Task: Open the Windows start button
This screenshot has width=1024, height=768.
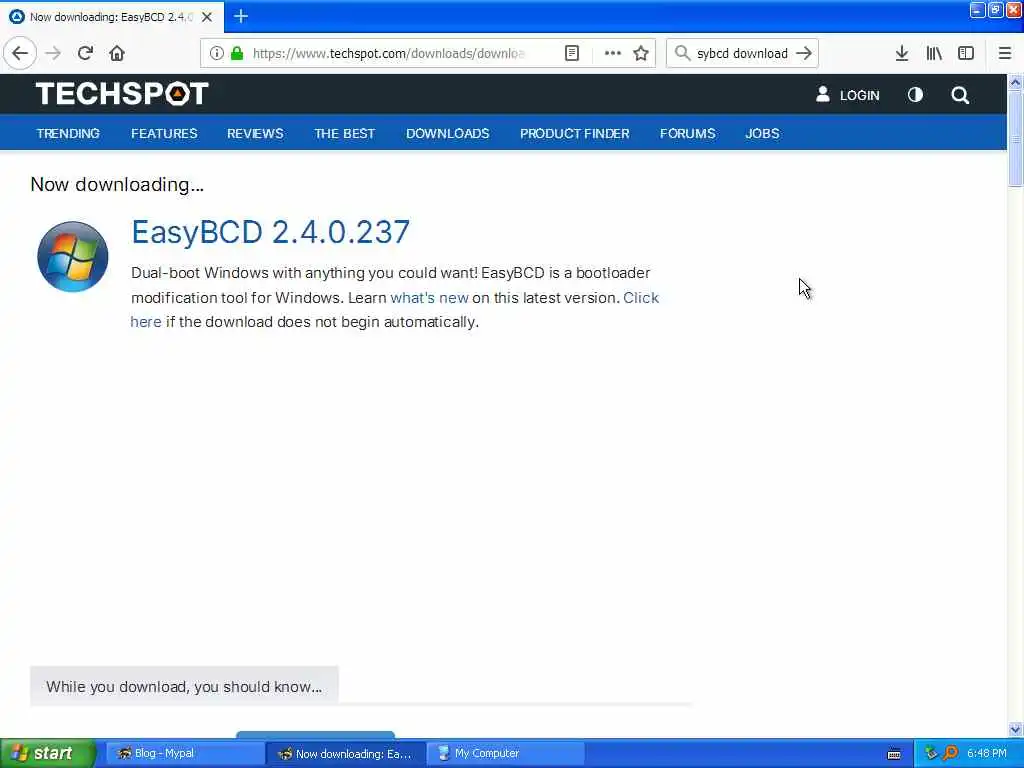Action: pyautogui.click(x=48, y=754)
